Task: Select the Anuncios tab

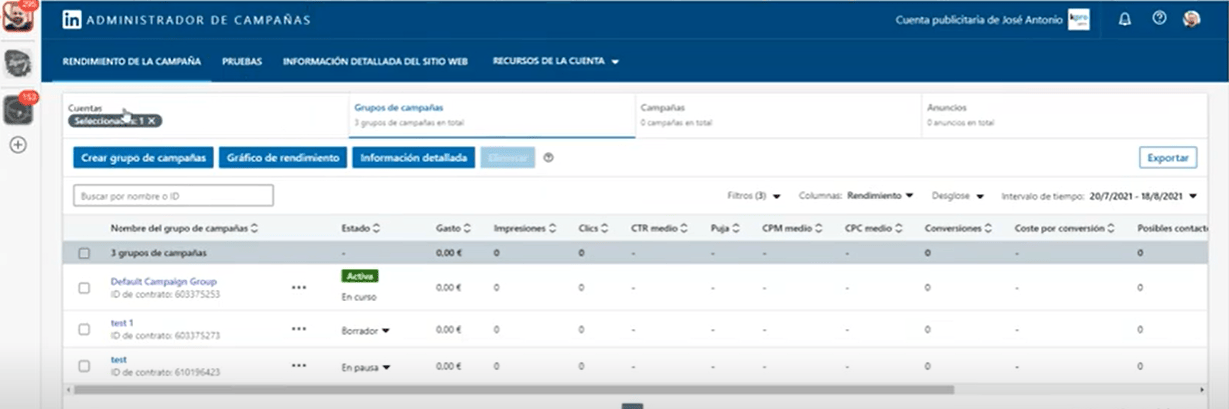Action: coord(1063,115)
